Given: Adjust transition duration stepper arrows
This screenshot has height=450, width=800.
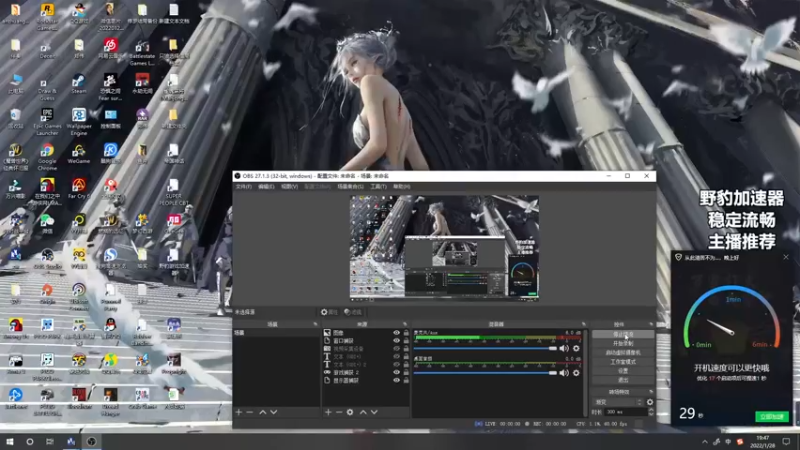Looking at the screenshot, I should 649,411.
